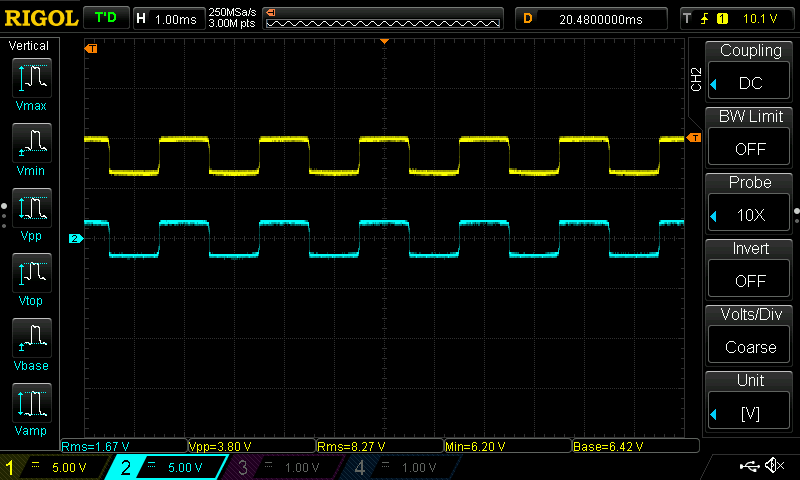Screen dimensions: 800x480
Task: Open the Probe 10X ratio dropdown
Action: (749, 215)
